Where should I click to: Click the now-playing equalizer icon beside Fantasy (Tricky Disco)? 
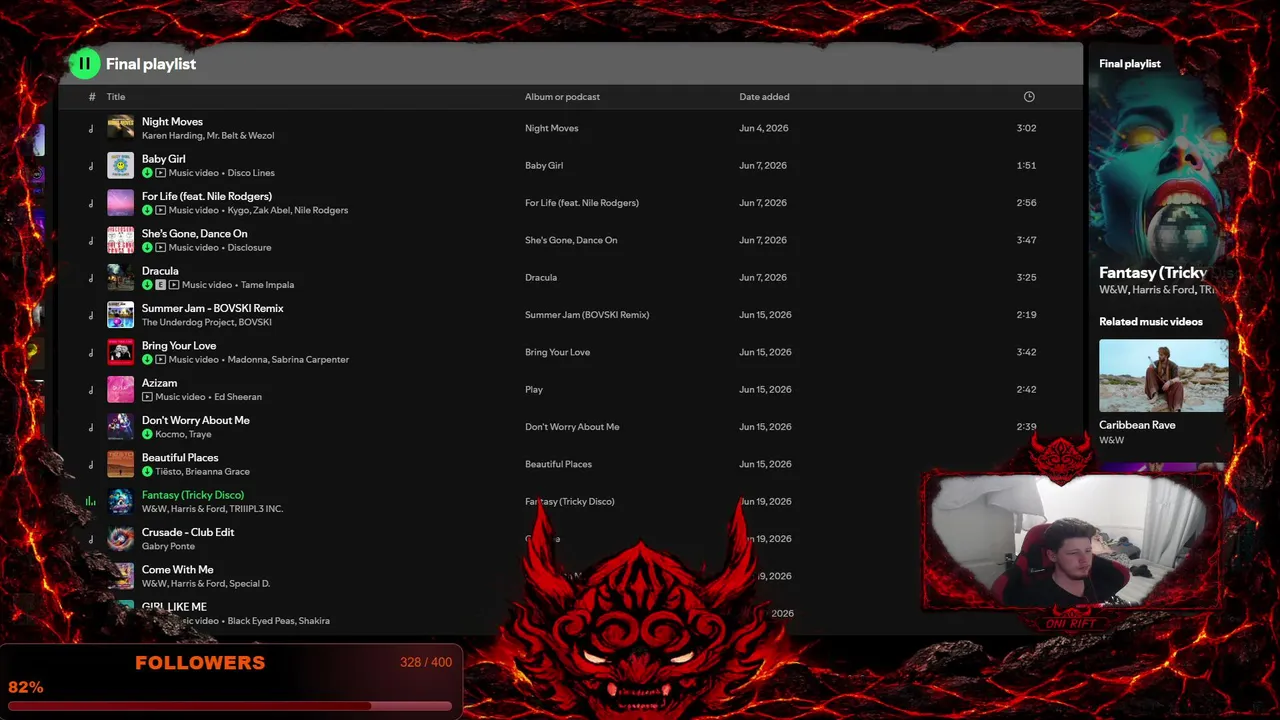[91, 502]
